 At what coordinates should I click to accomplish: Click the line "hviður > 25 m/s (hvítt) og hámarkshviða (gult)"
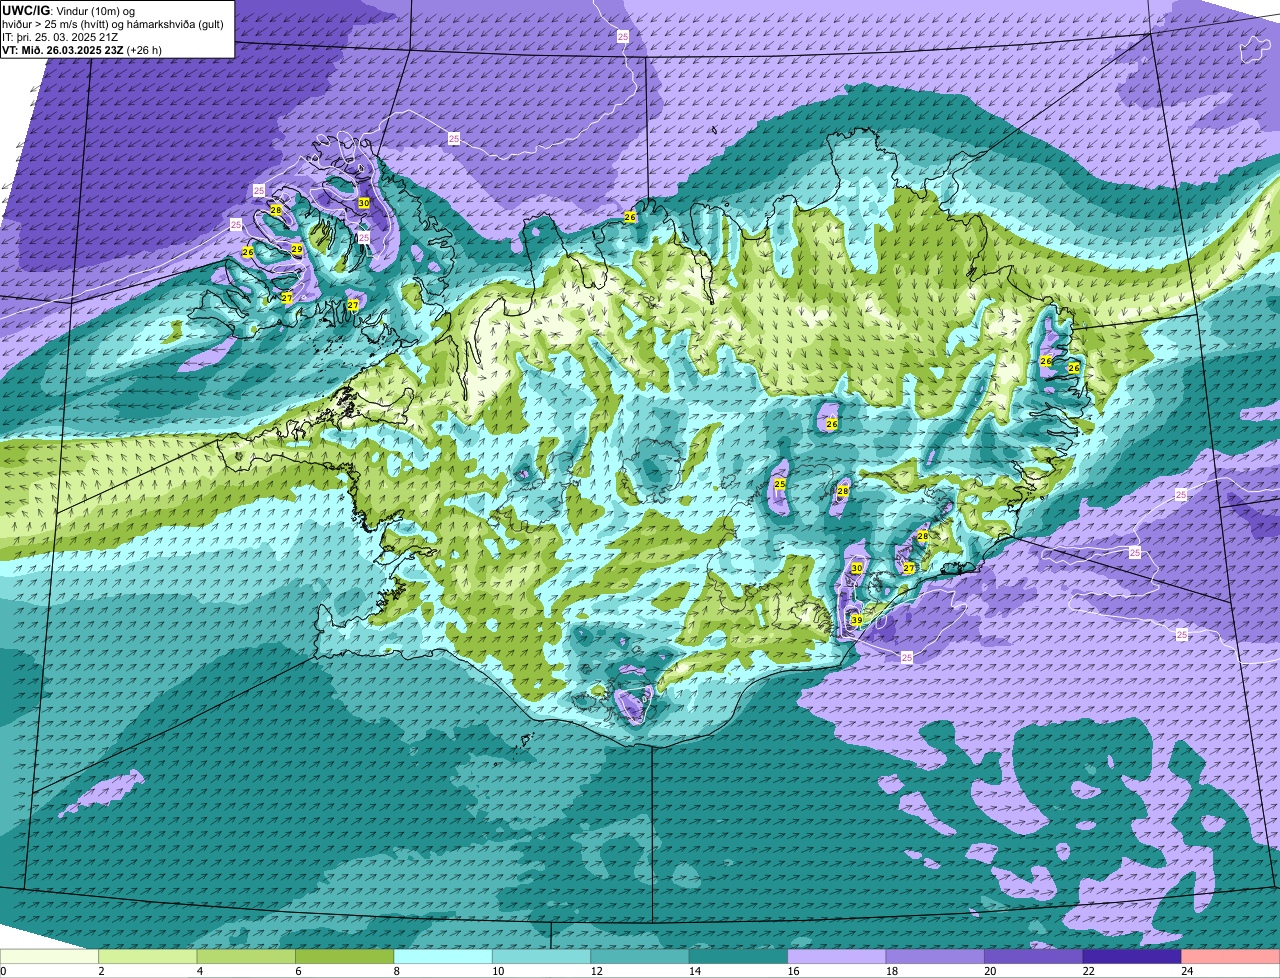113,24
